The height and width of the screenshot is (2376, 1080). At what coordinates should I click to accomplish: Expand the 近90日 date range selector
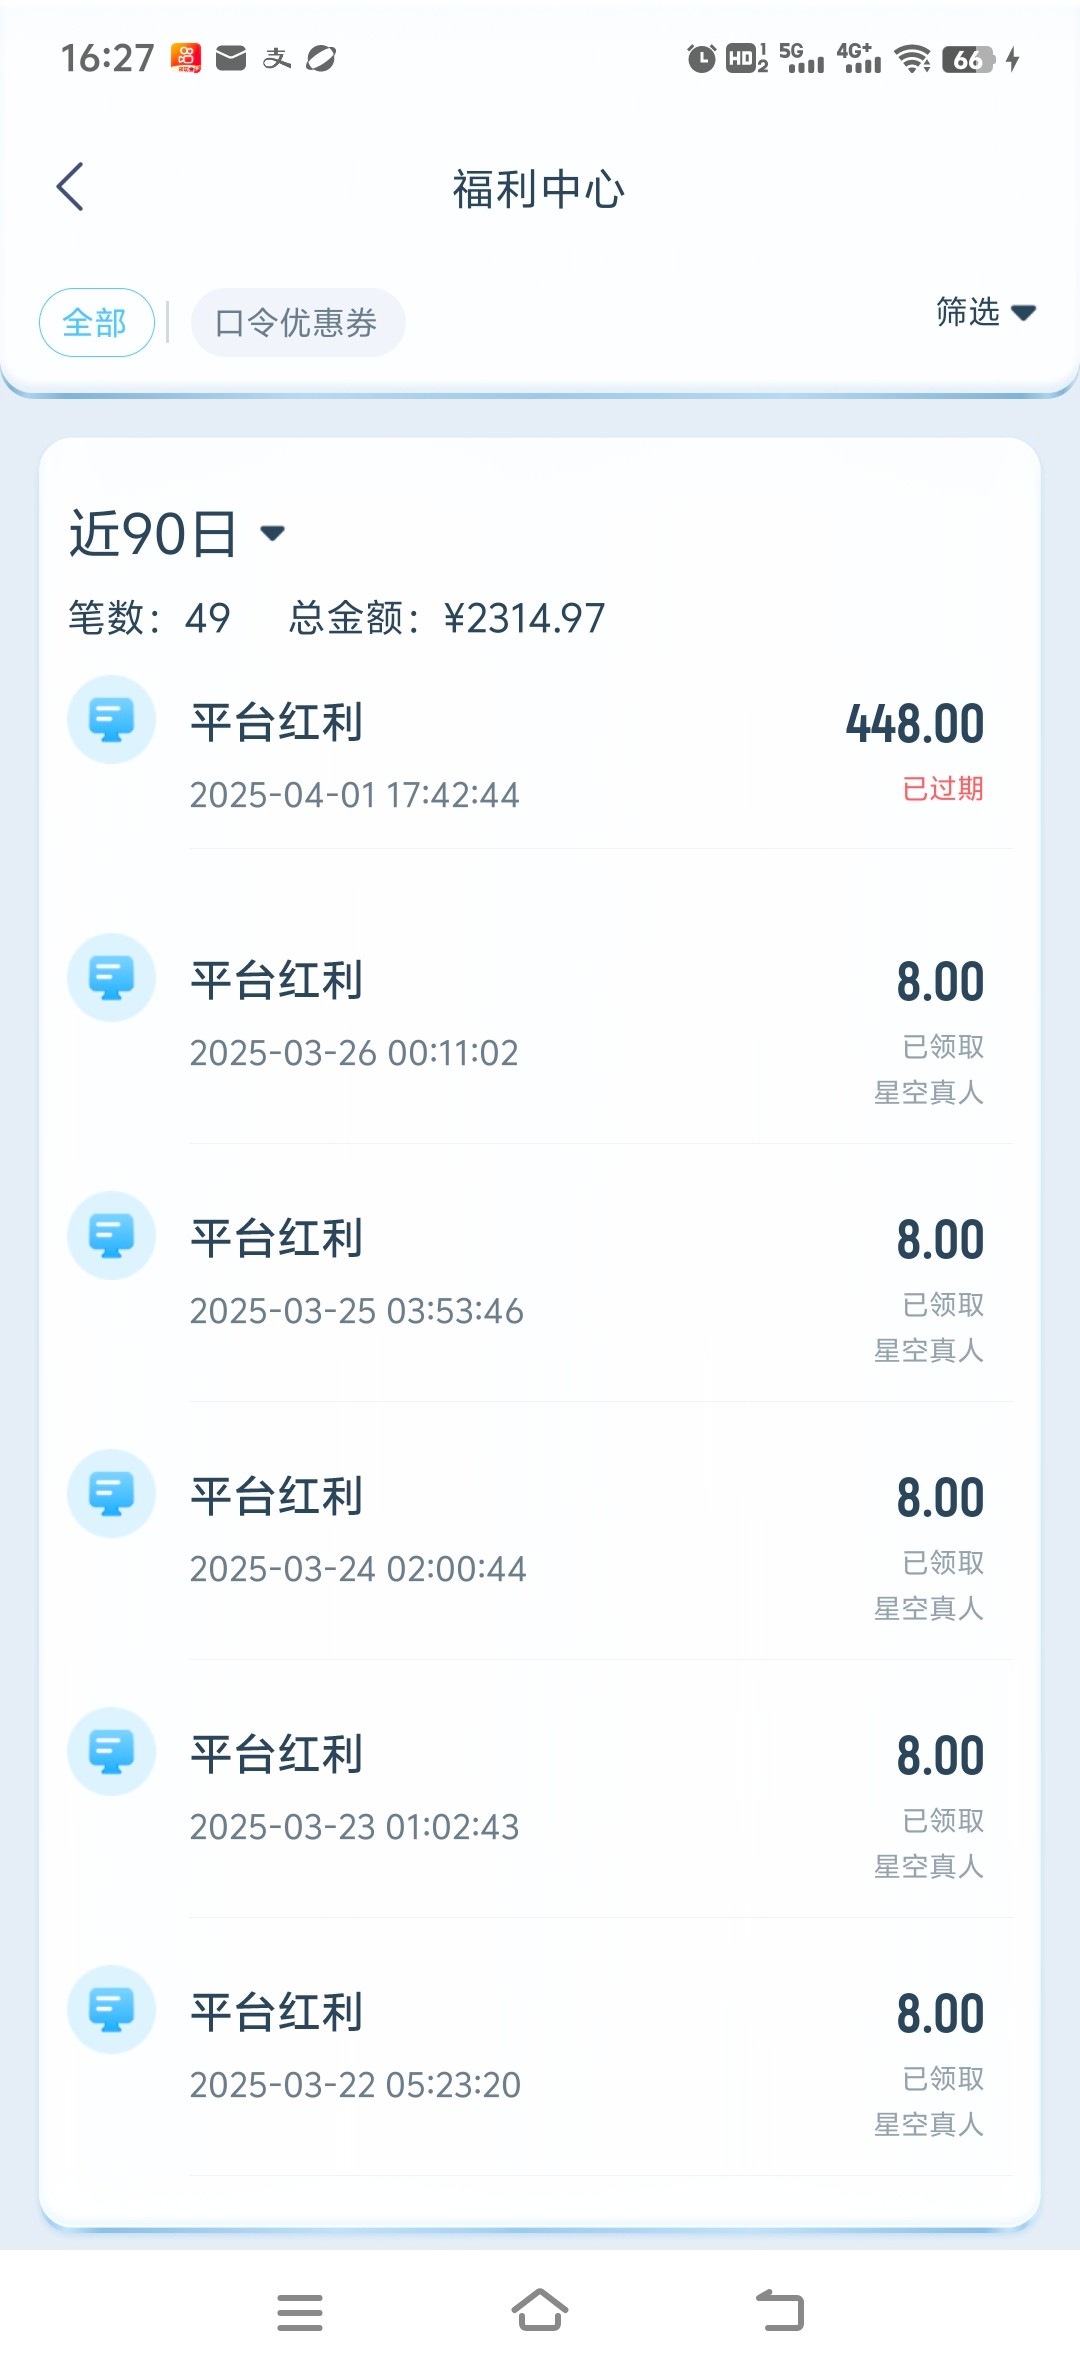point(177,533)
